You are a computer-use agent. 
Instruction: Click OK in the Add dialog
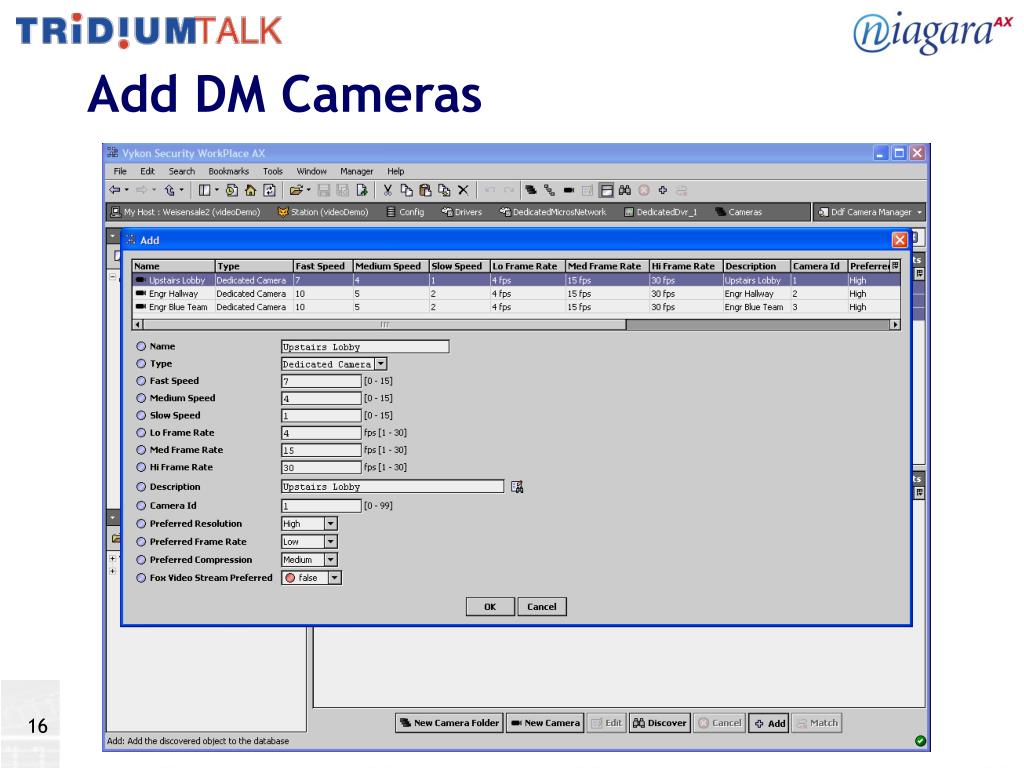pyautogui.click(x=490, y=607)
